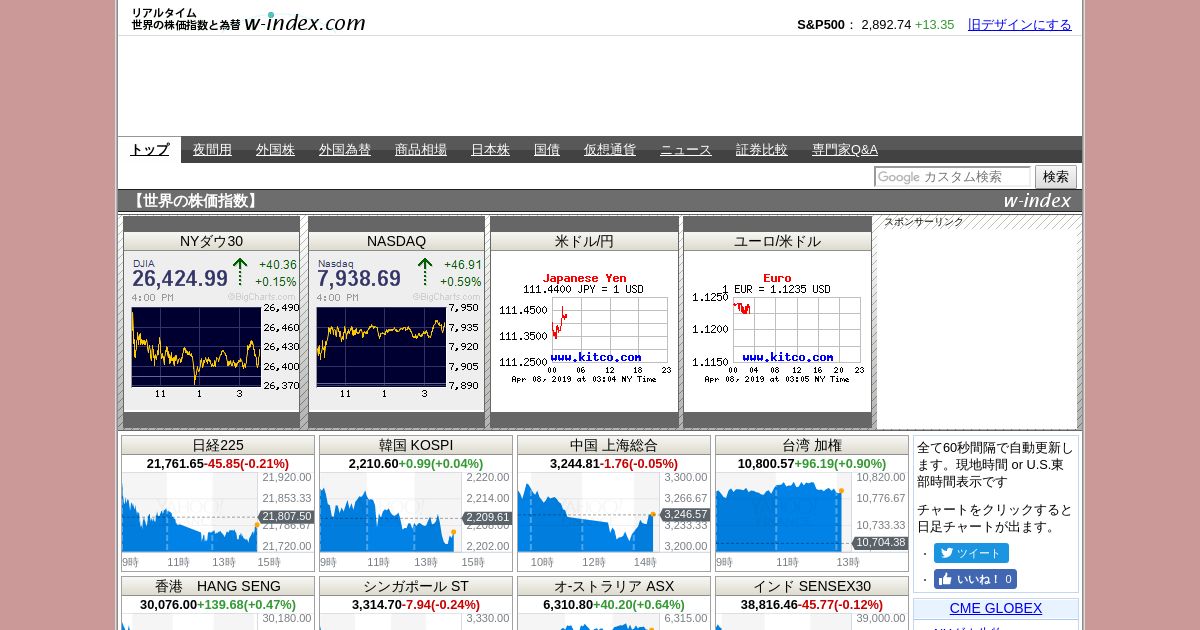Click the NYダウ30 header
Image resolution: width=1200 pixels, height=630 pixels.
click(212, 241)
